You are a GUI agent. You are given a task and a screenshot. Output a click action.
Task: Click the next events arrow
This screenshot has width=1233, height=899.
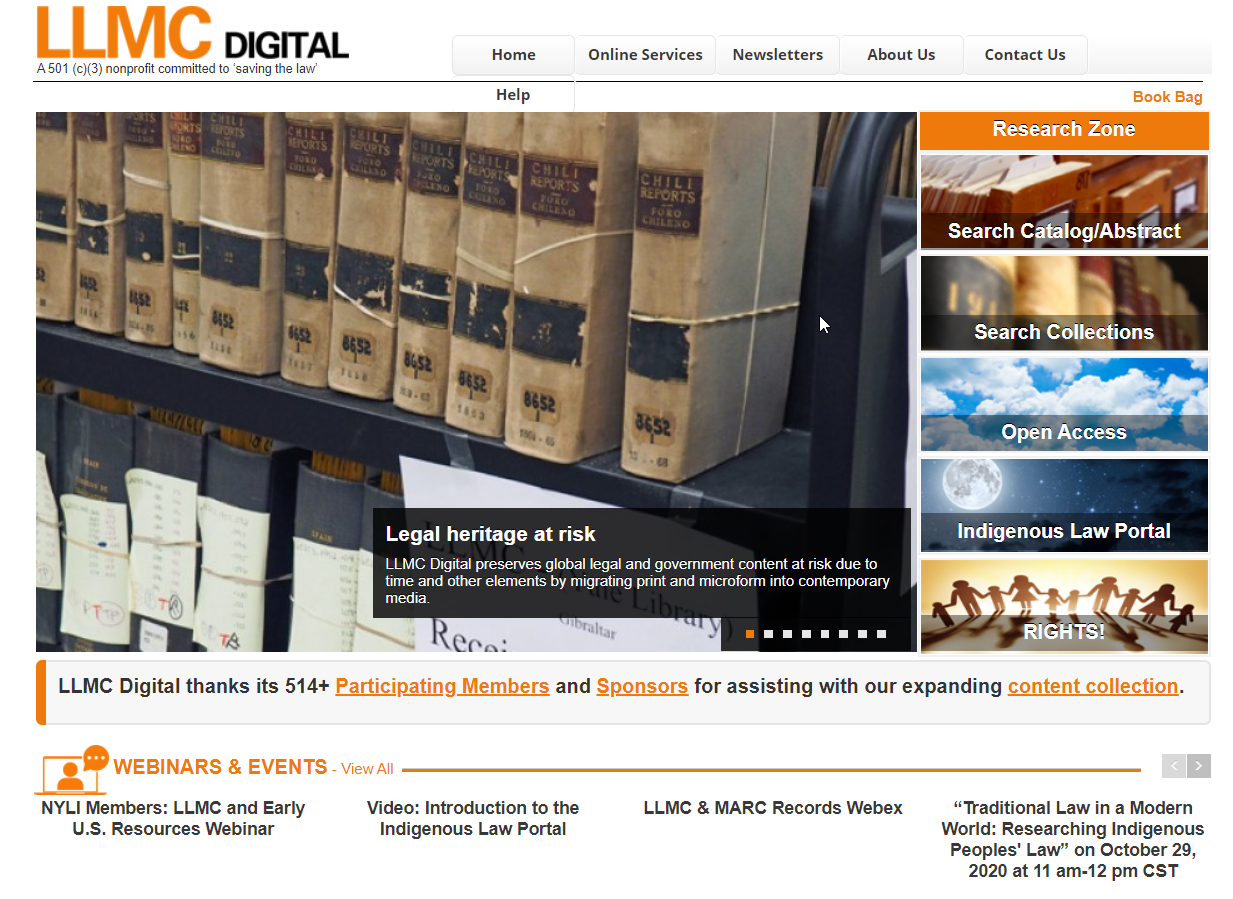[x=1199, y=766]
